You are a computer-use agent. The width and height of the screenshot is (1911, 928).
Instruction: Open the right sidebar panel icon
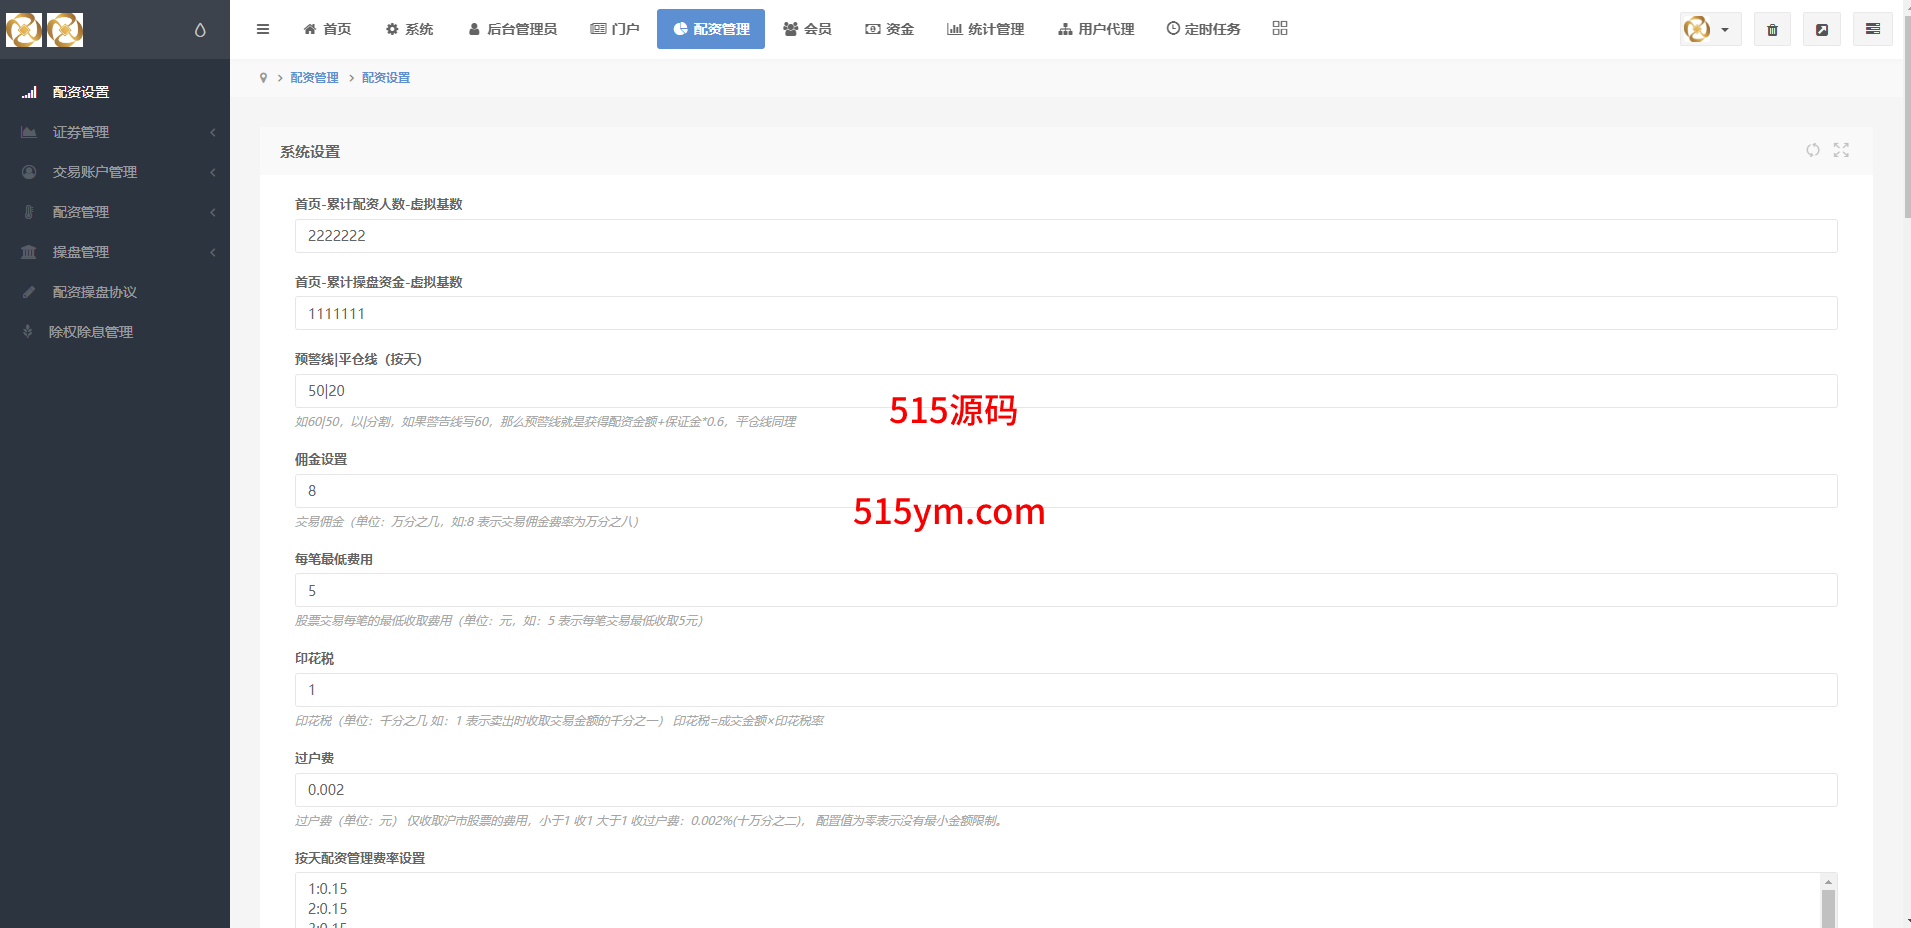(1872, 30)
